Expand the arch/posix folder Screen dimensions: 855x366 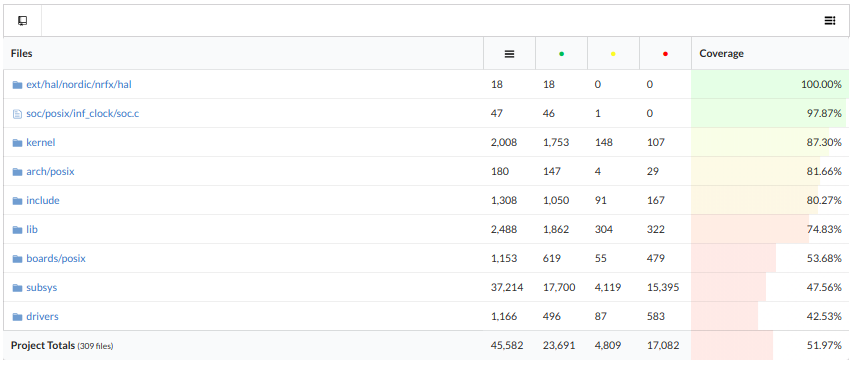(x=50, y=172)
